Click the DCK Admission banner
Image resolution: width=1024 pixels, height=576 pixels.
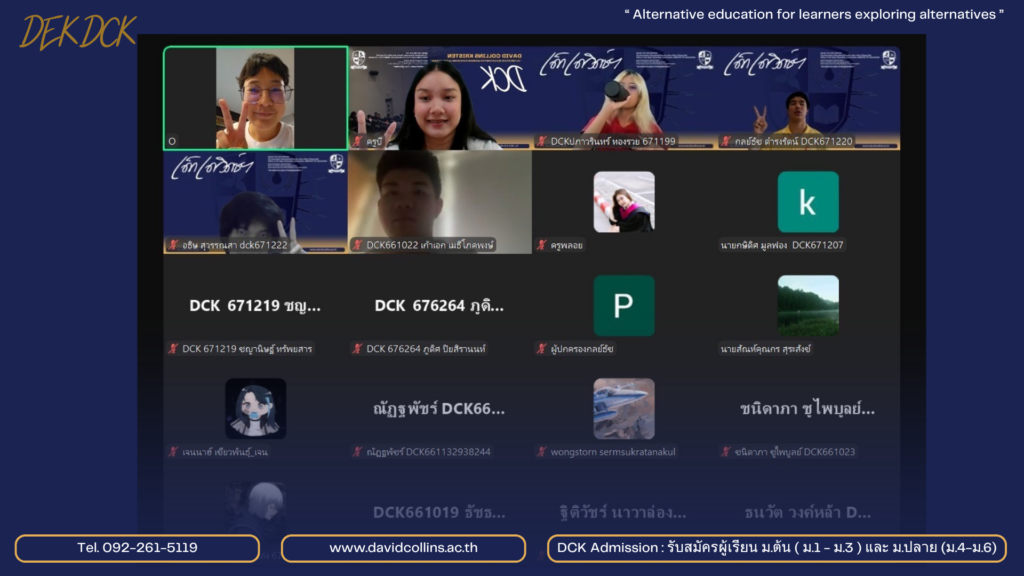(776, 548)
